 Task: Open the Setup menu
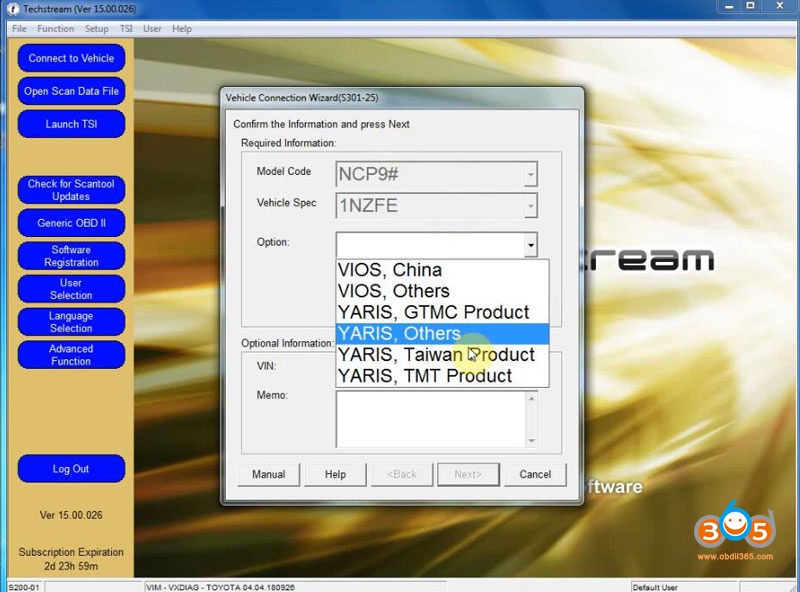point(96,29)
